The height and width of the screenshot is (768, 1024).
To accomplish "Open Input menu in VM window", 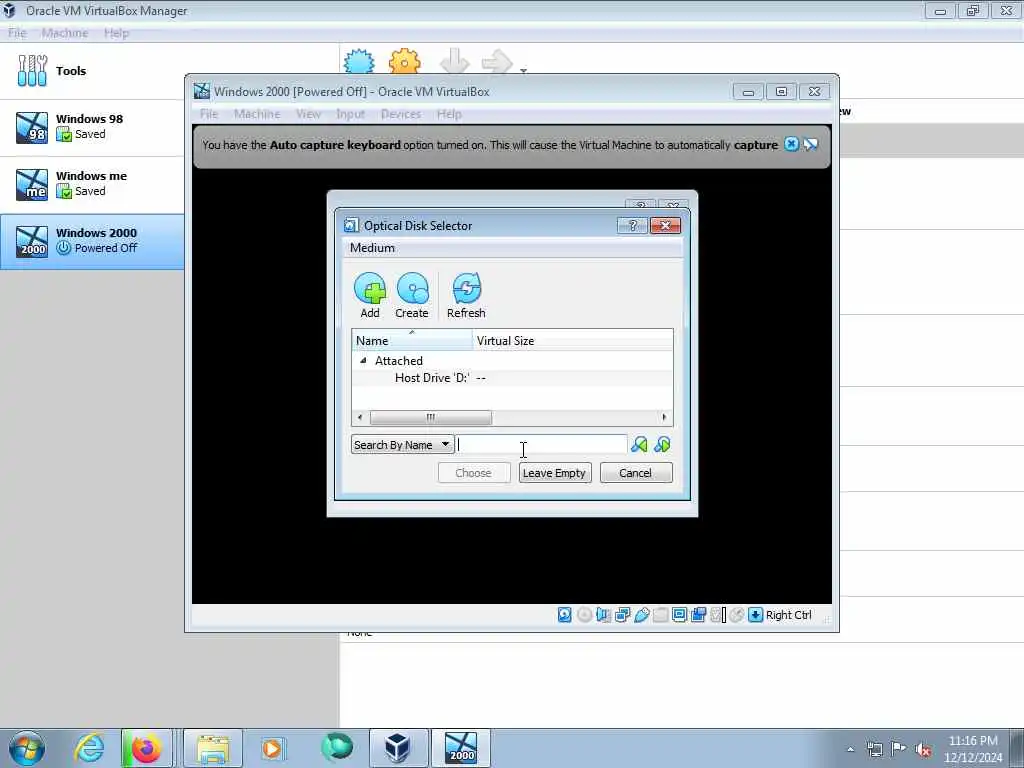I will [x=351, y=114].
